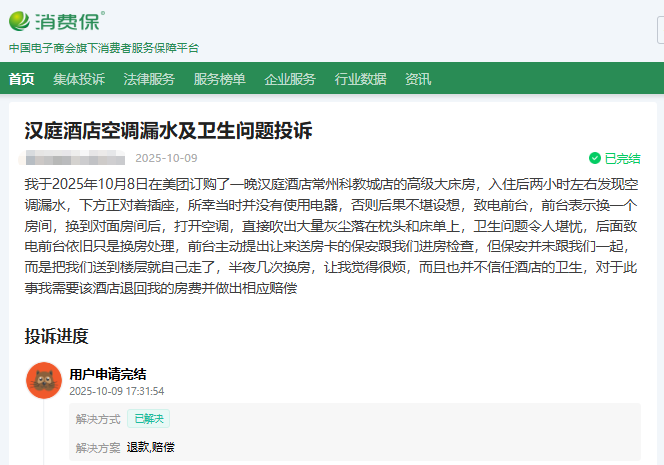
Task: Click the 退款,赔偿 resolution text
Action: pyautogui.click(x=150, y=447)
